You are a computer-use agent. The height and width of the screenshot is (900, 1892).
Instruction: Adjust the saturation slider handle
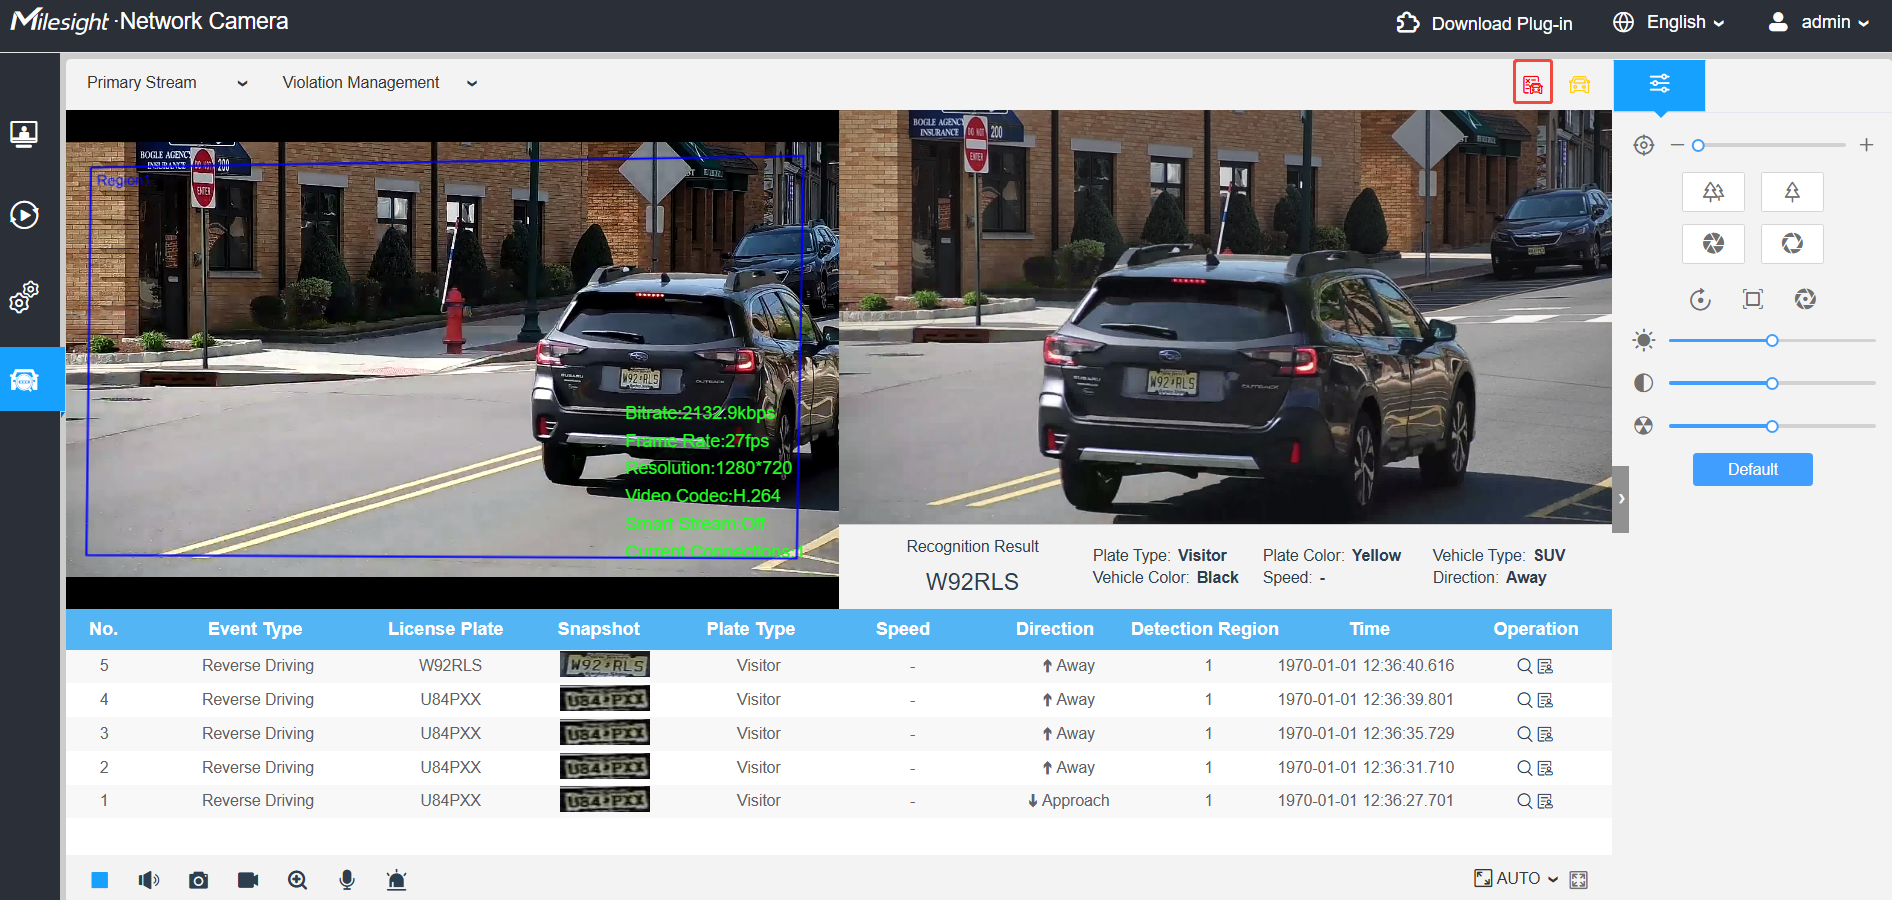[x=1772, y=427]
